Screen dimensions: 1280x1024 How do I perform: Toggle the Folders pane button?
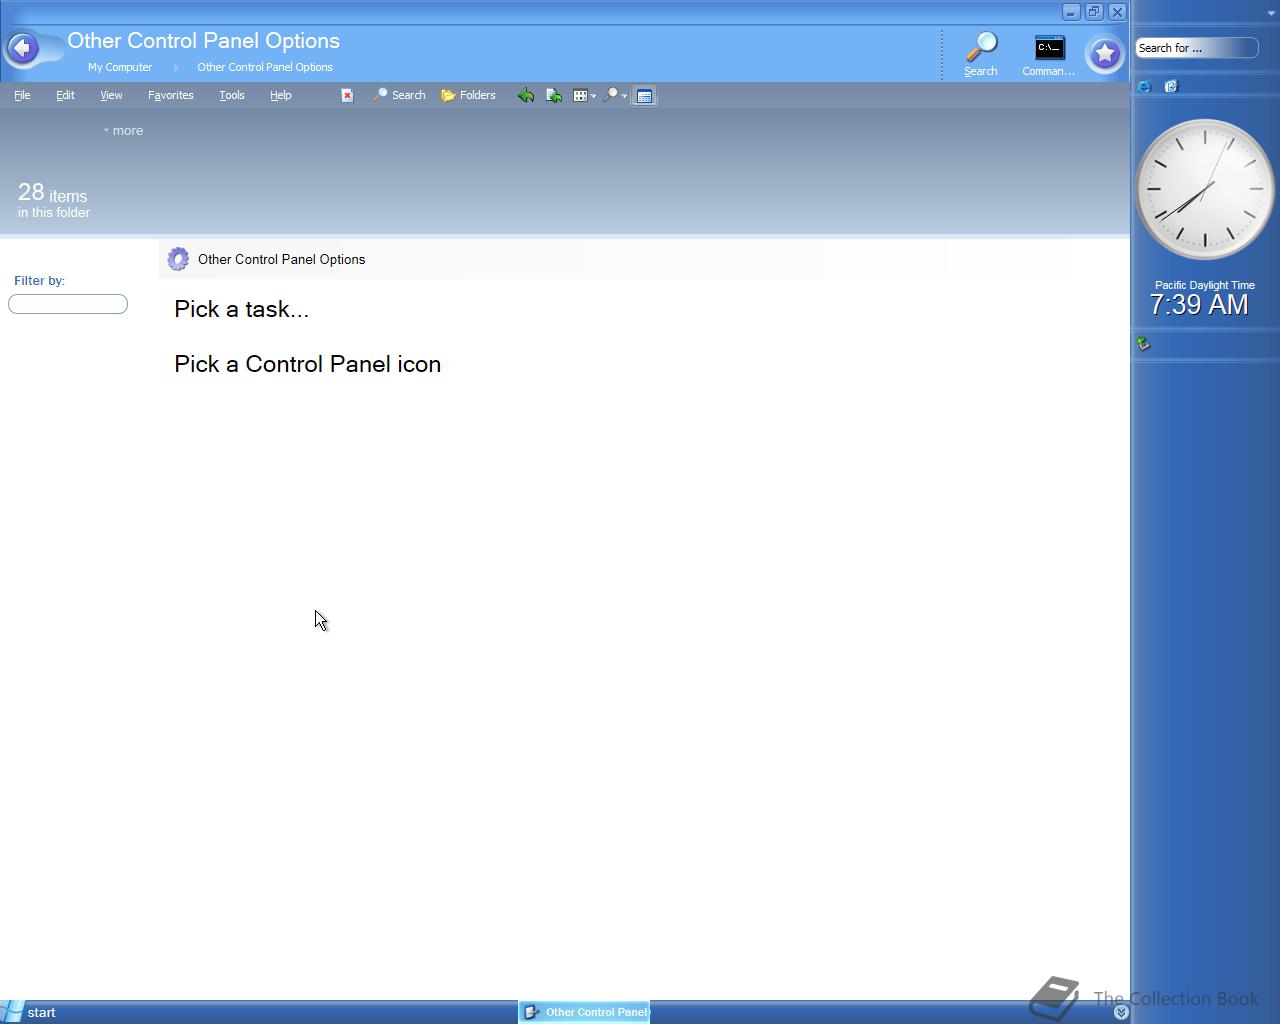(x=468, y=95)
